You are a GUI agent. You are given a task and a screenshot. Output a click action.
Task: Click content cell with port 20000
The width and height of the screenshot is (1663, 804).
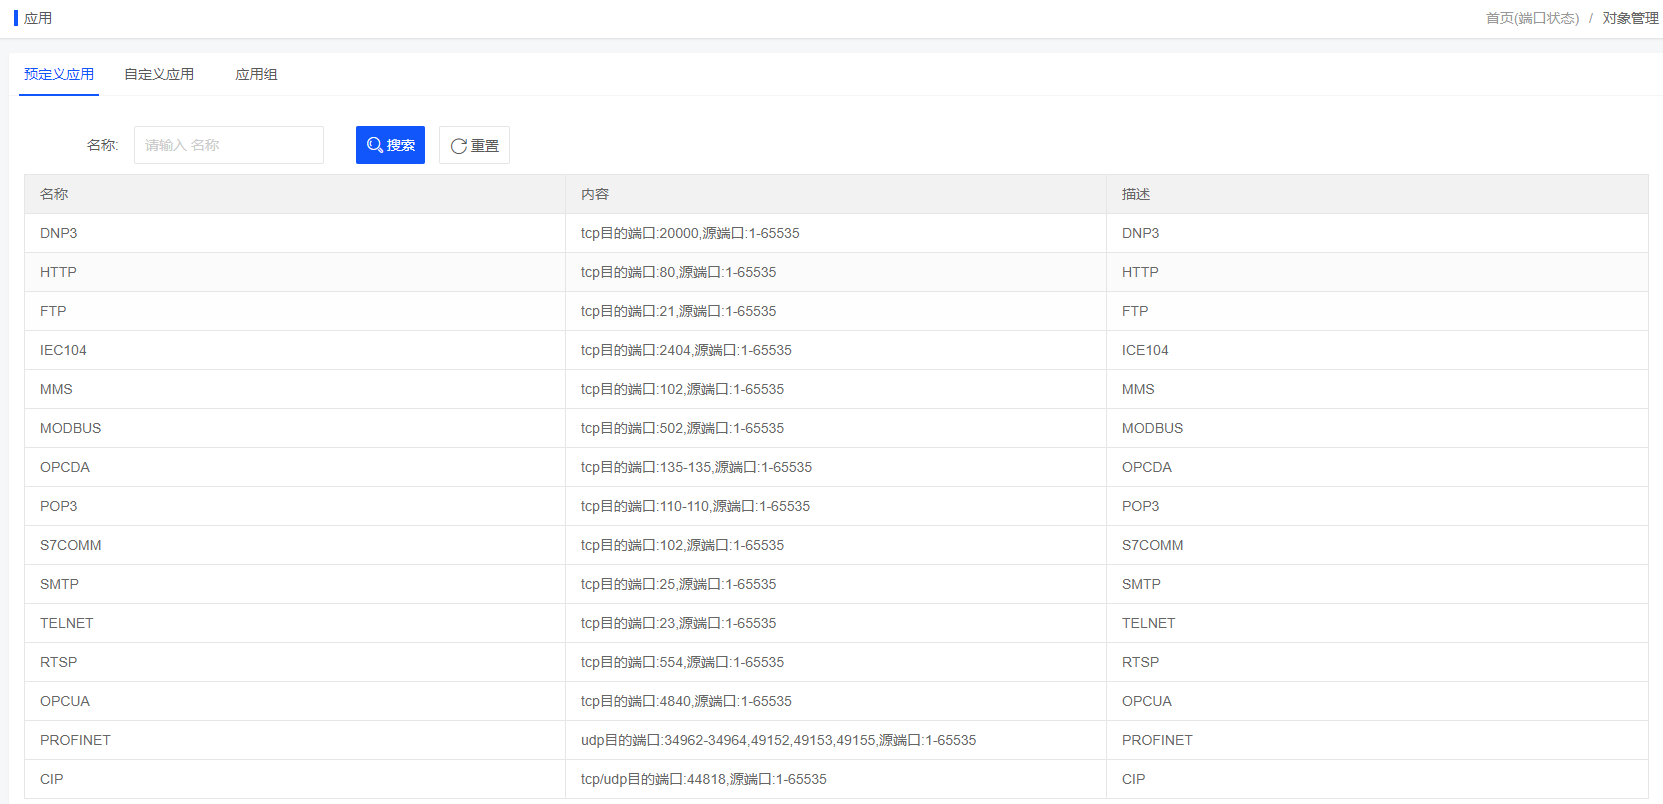pyautogui.click(x=836, y=233)
